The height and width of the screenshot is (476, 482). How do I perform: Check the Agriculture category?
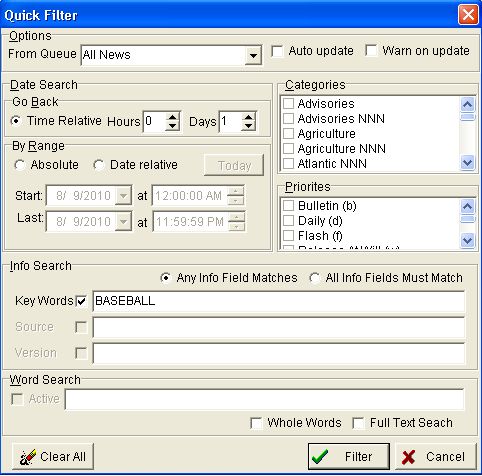pos(288,134)
